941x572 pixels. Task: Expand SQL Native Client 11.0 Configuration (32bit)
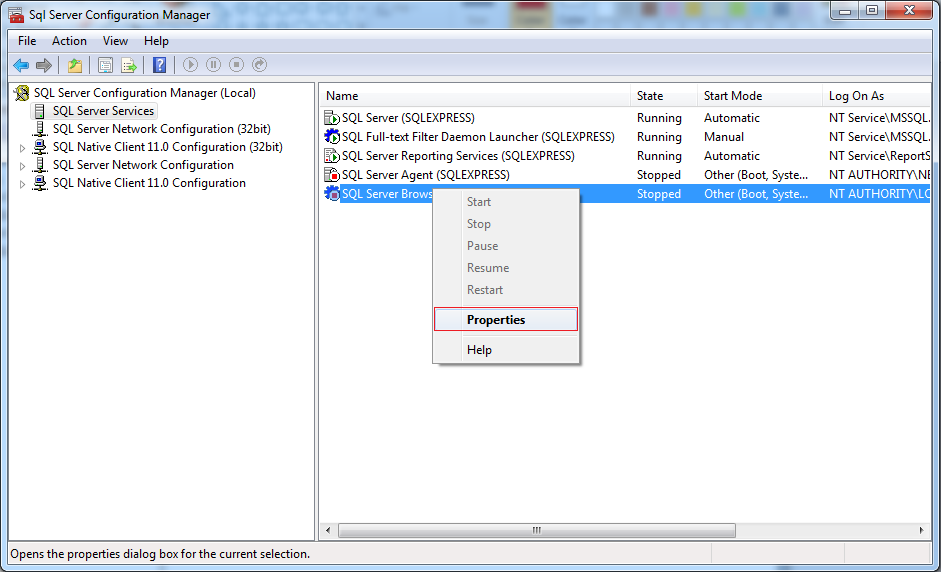click(22, 148)
